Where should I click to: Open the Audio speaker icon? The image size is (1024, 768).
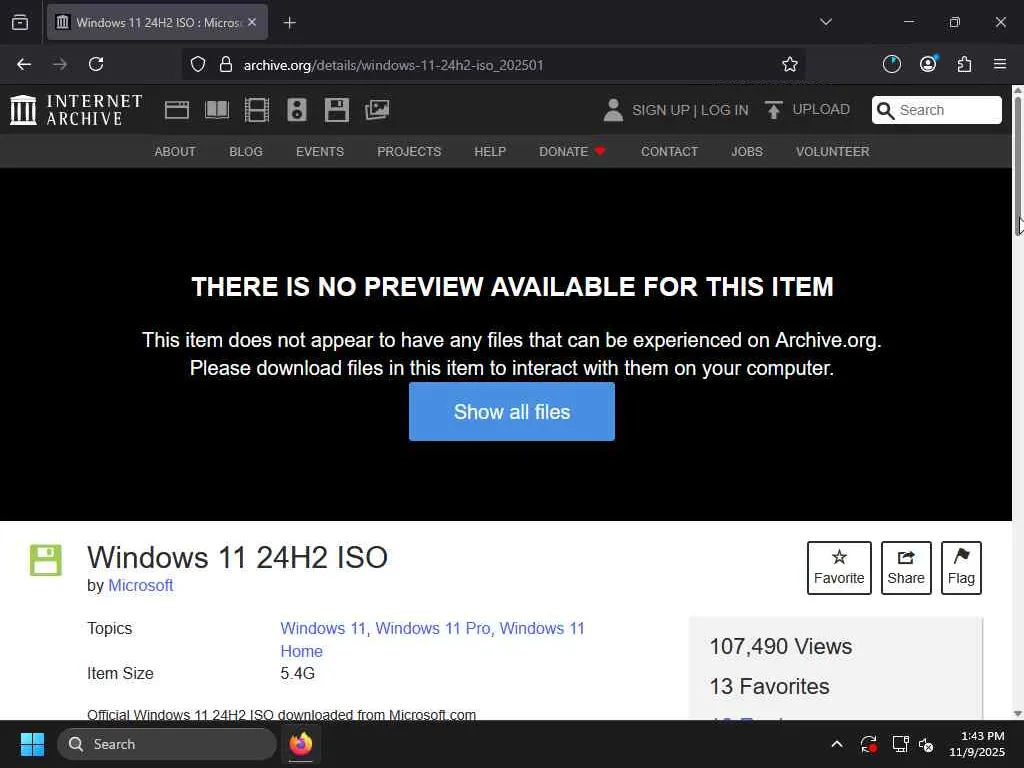(296, 110)
